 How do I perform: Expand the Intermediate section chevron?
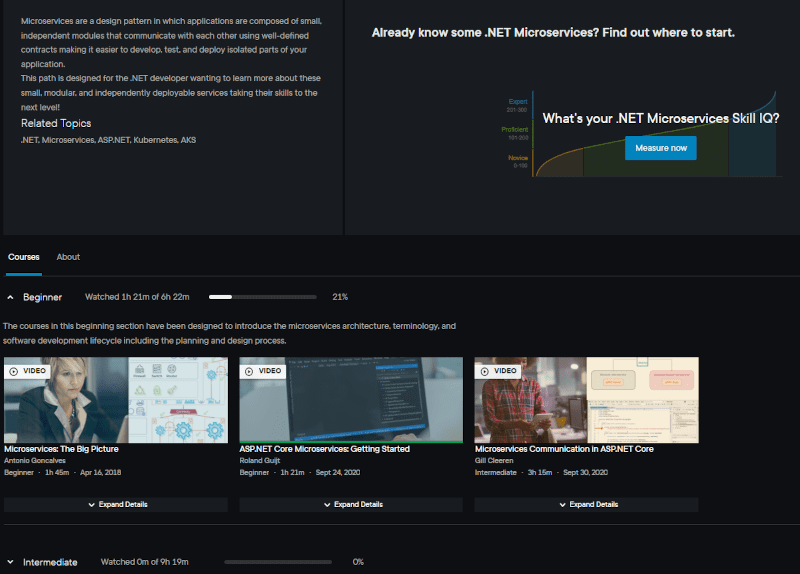(10, 562)
